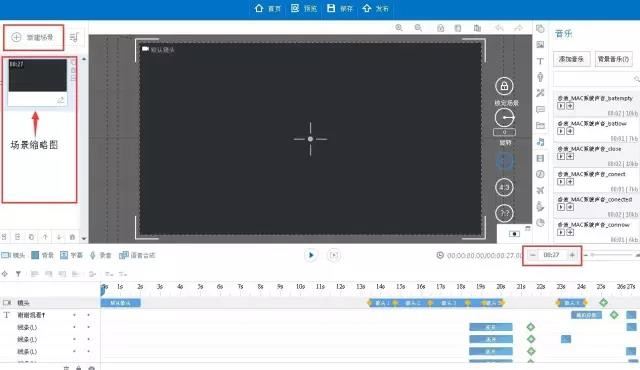Select the Camera tab above timeline
The width and height of the screenshot is (640, 370).
13,255
